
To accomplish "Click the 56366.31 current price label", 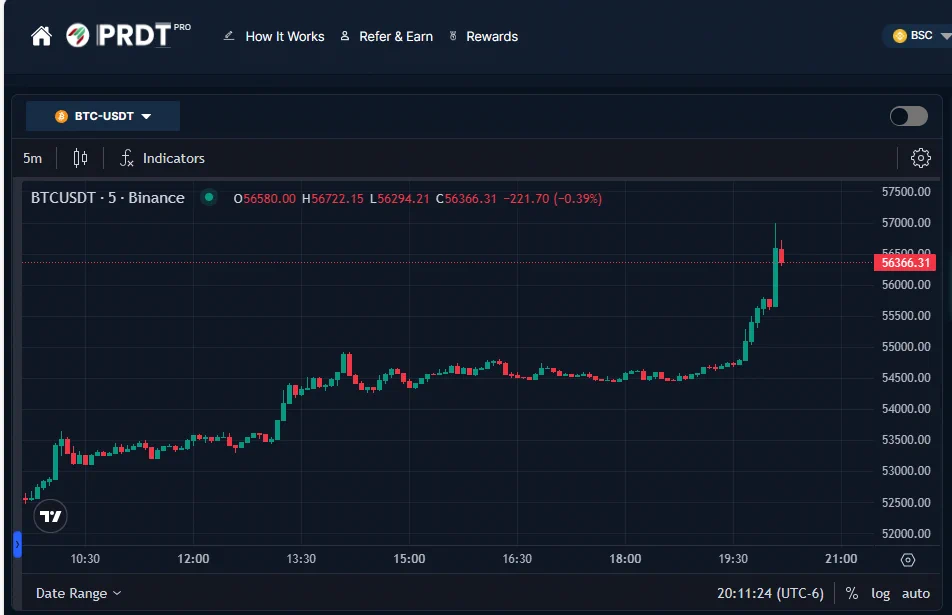I will click(x=905, y=262).
